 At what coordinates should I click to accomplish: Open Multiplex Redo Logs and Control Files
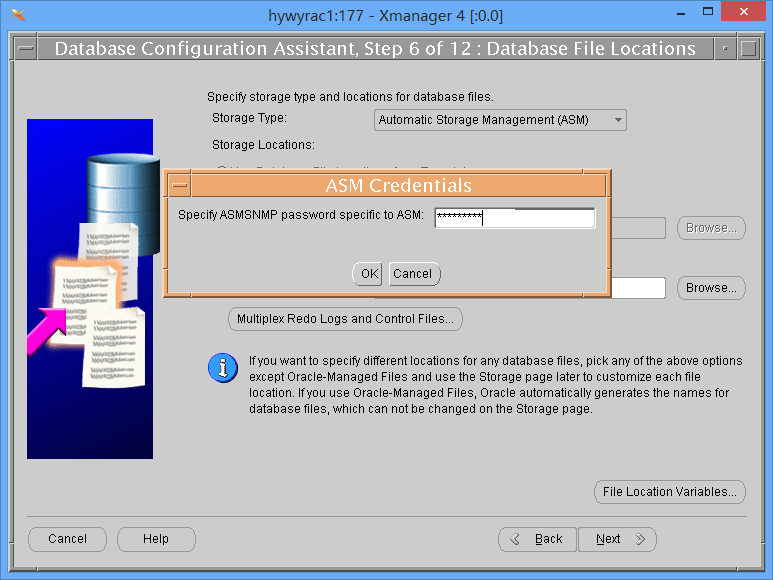pos(345,319)
